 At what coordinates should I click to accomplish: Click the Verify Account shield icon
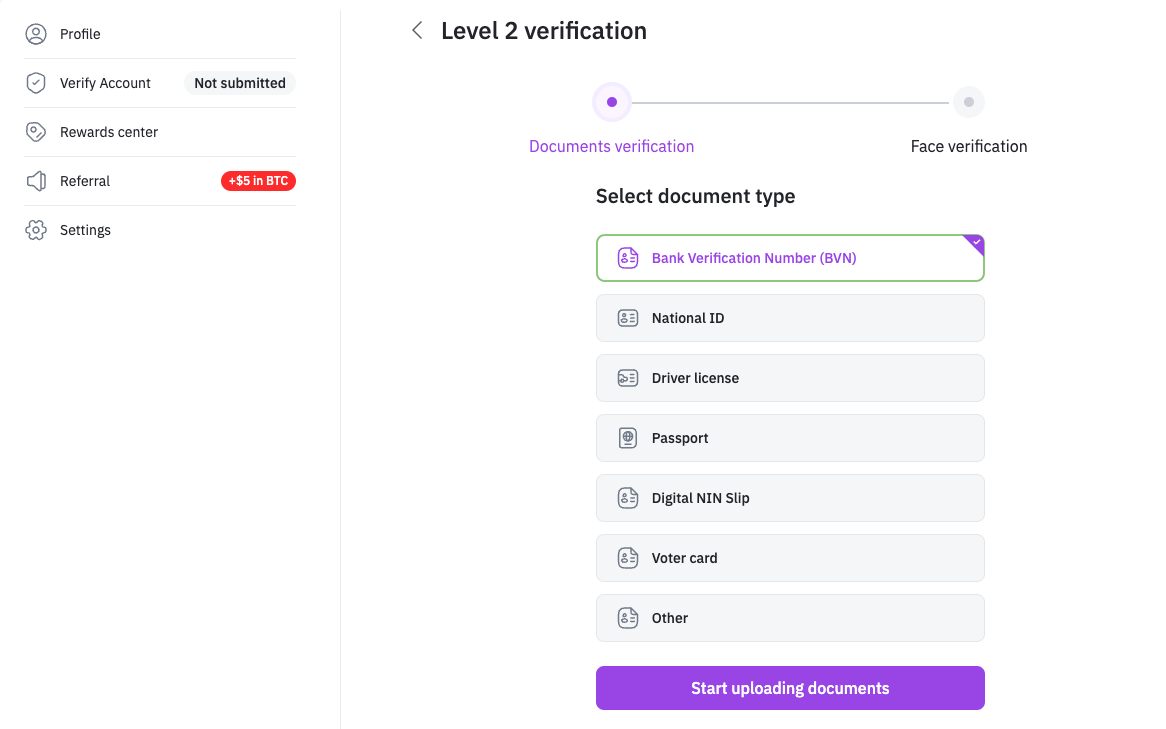pos(36,83)
